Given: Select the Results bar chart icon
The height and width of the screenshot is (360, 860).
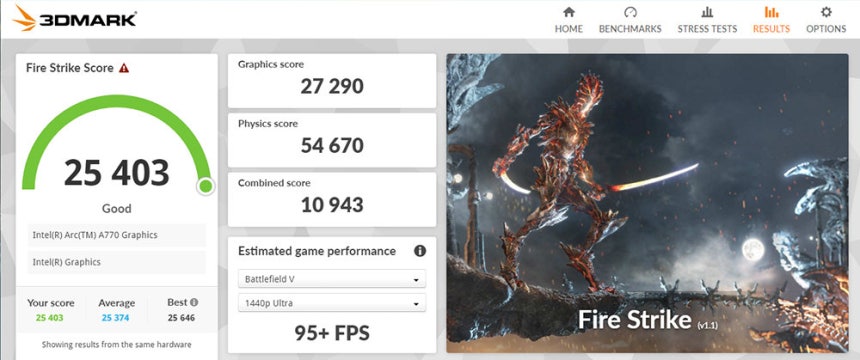Looking at the screenshot, I should (771, 12).
